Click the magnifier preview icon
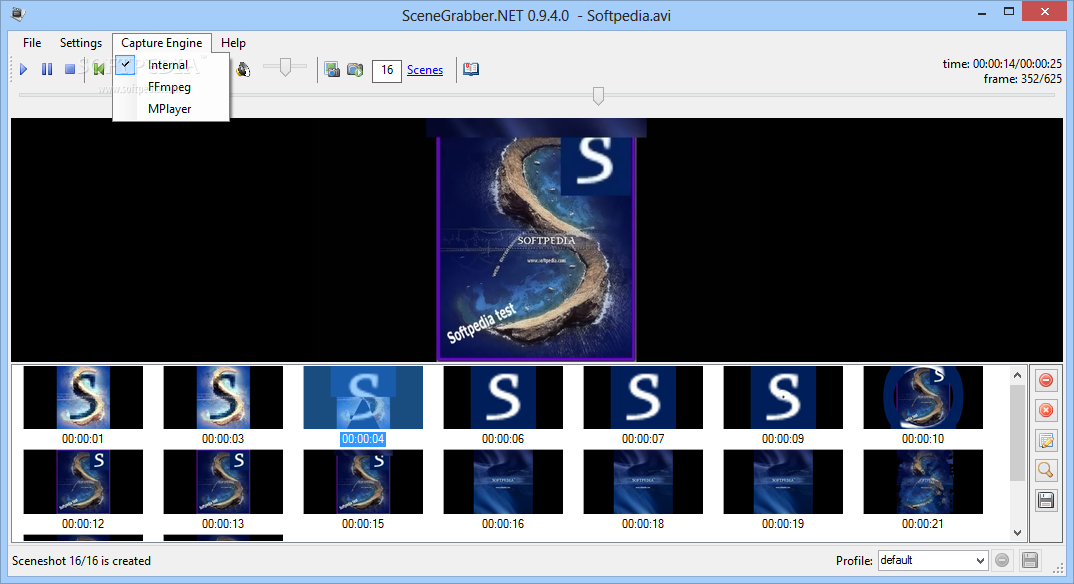1074x584 pixels. tap(1046, 470)
